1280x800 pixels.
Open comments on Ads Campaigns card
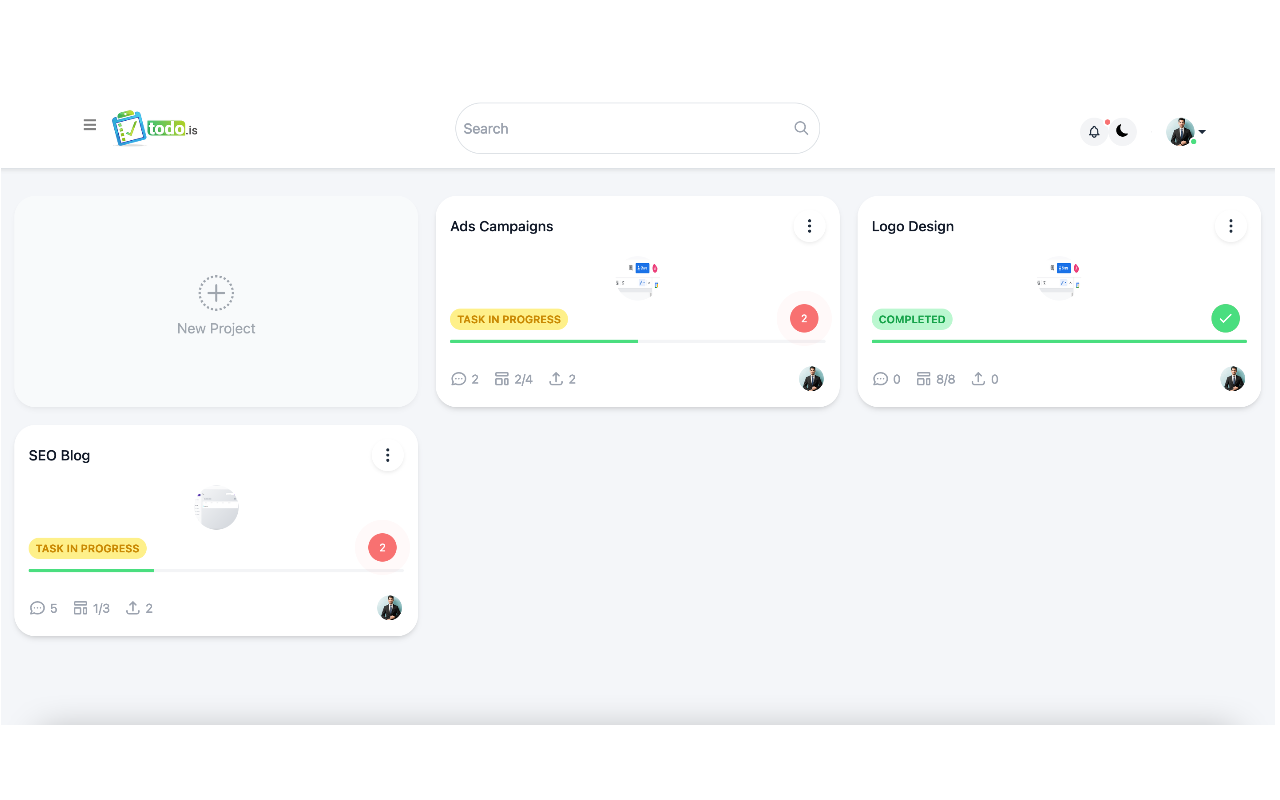(x=458, y=378)
